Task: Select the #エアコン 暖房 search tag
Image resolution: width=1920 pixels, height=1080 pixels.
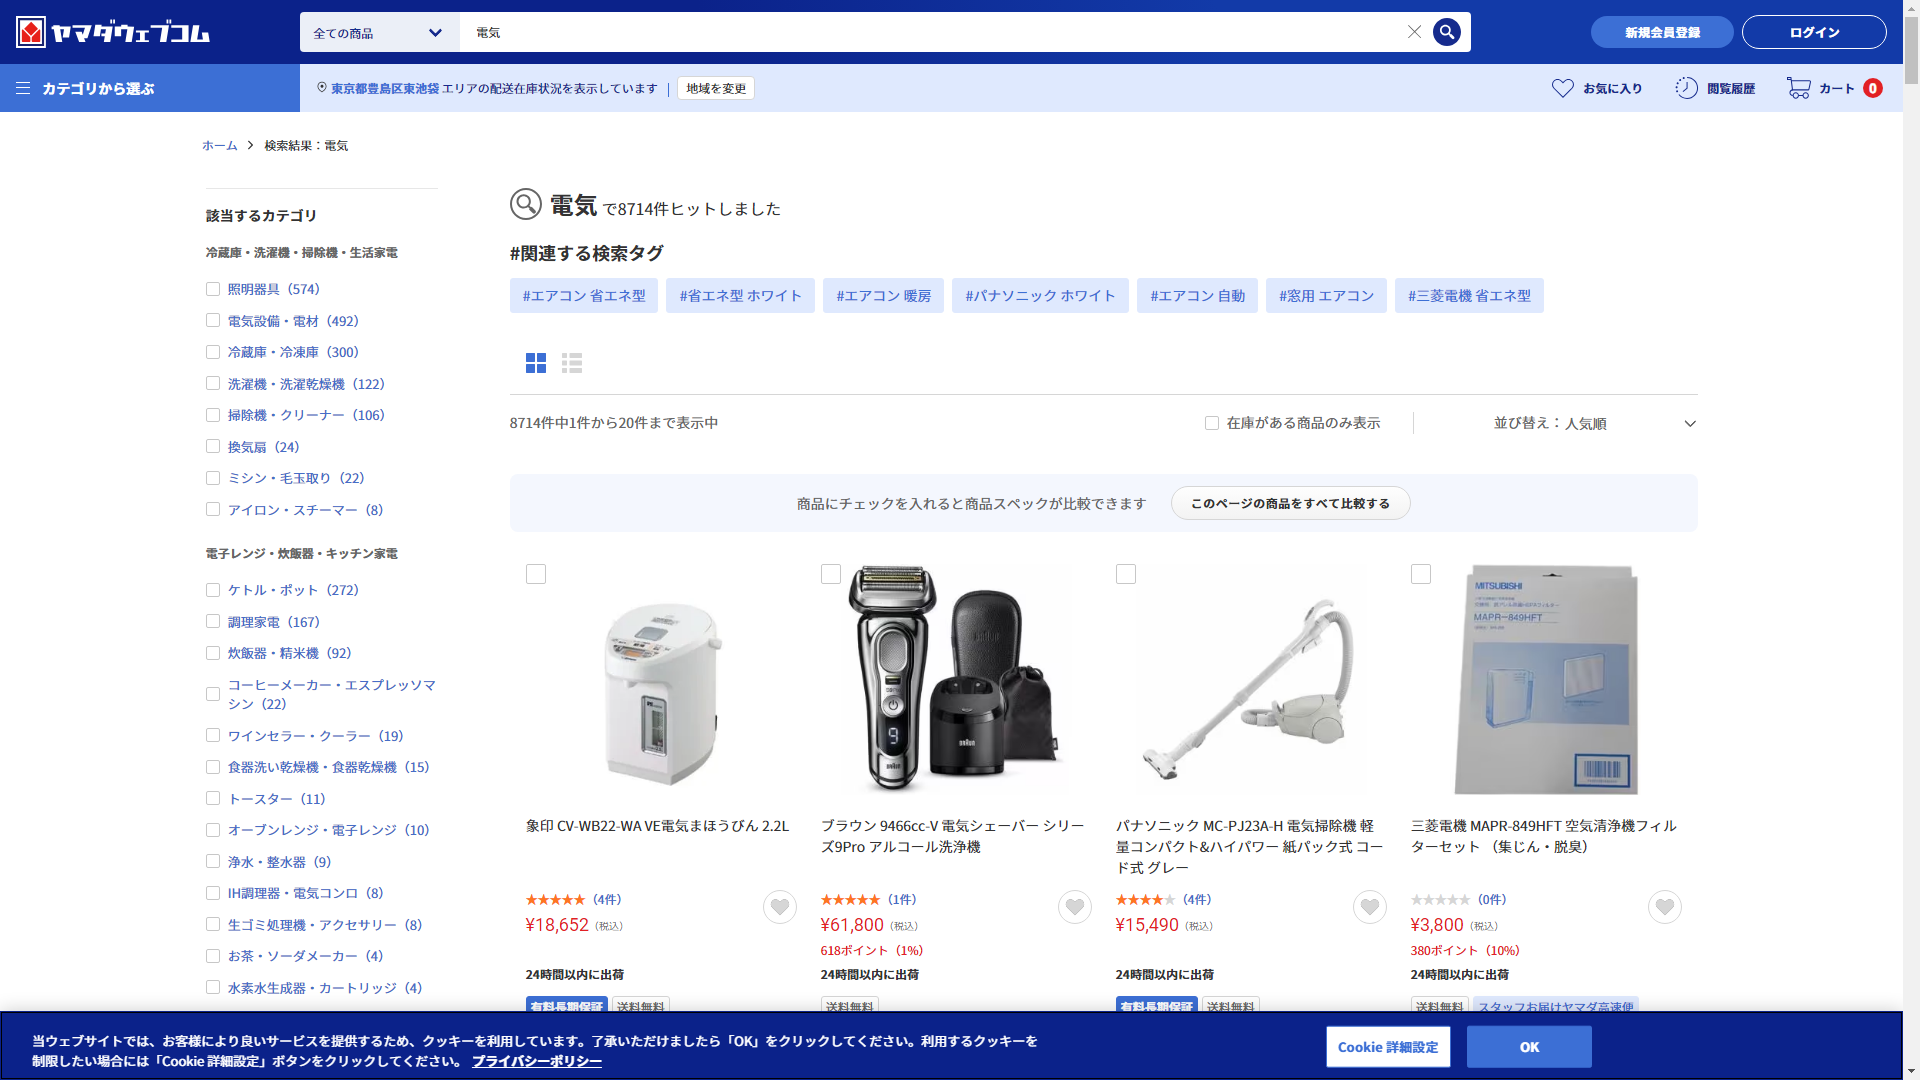Action: pyautogui.click(x=883, y=296)
